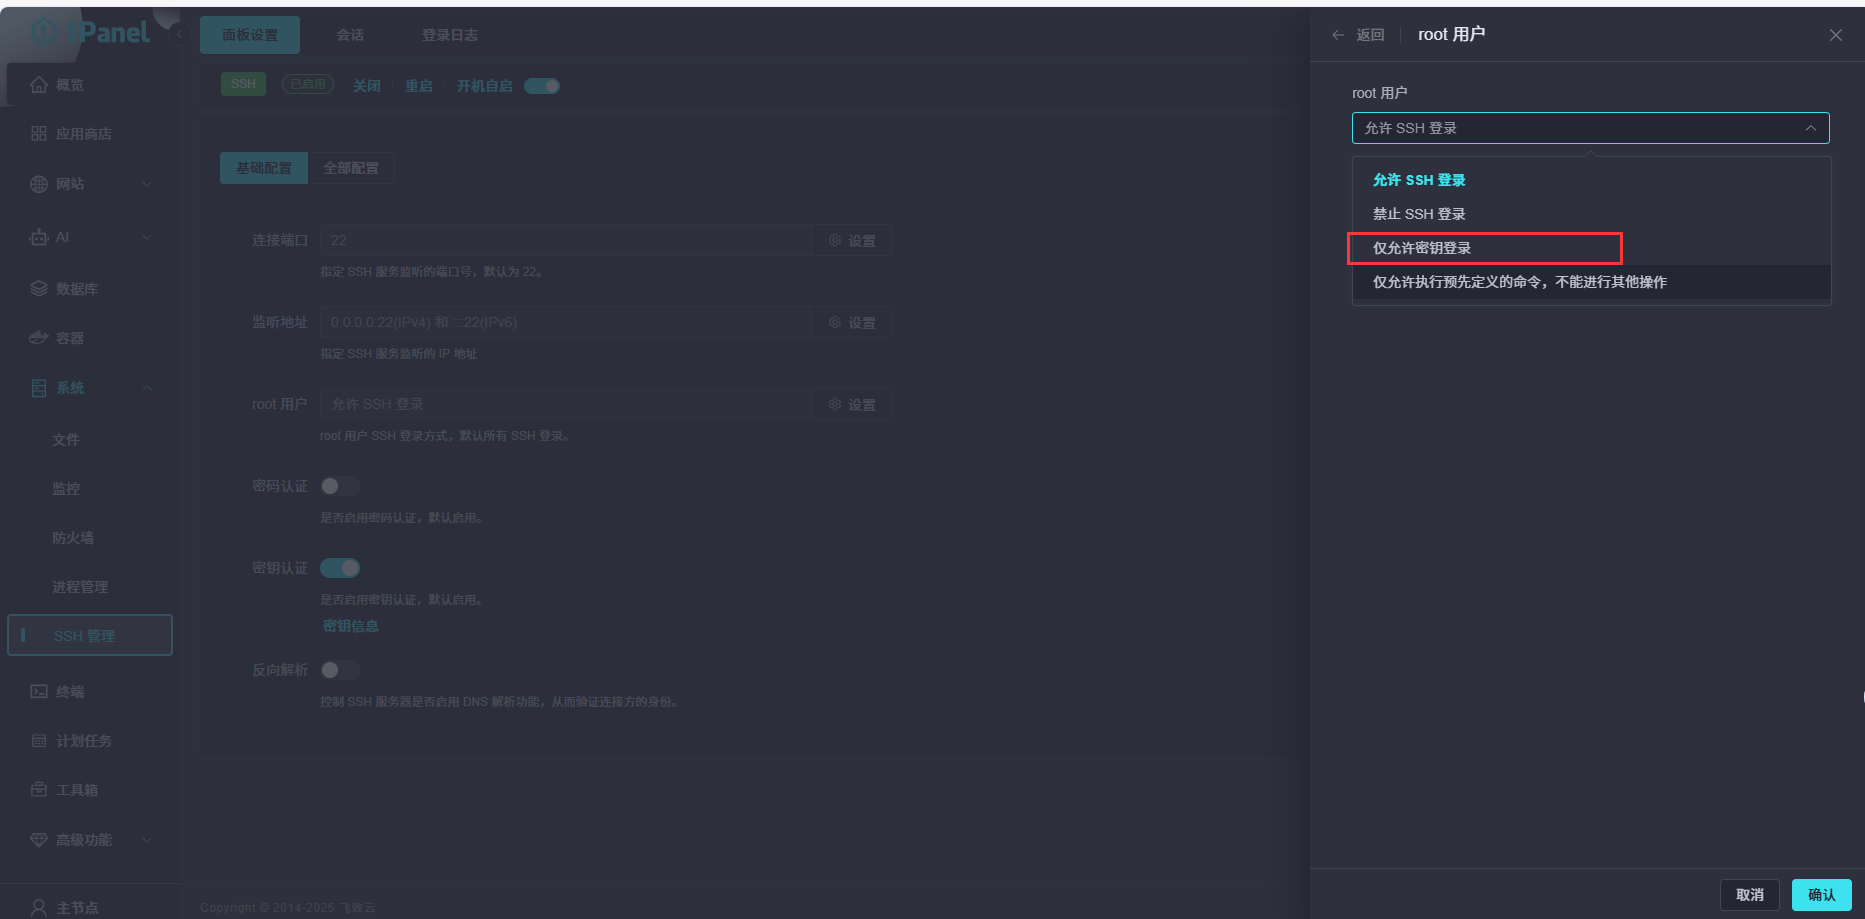1865x919 pixels.
Task: Open the Toolbox icon in sidebar
Action: (39, 790)
